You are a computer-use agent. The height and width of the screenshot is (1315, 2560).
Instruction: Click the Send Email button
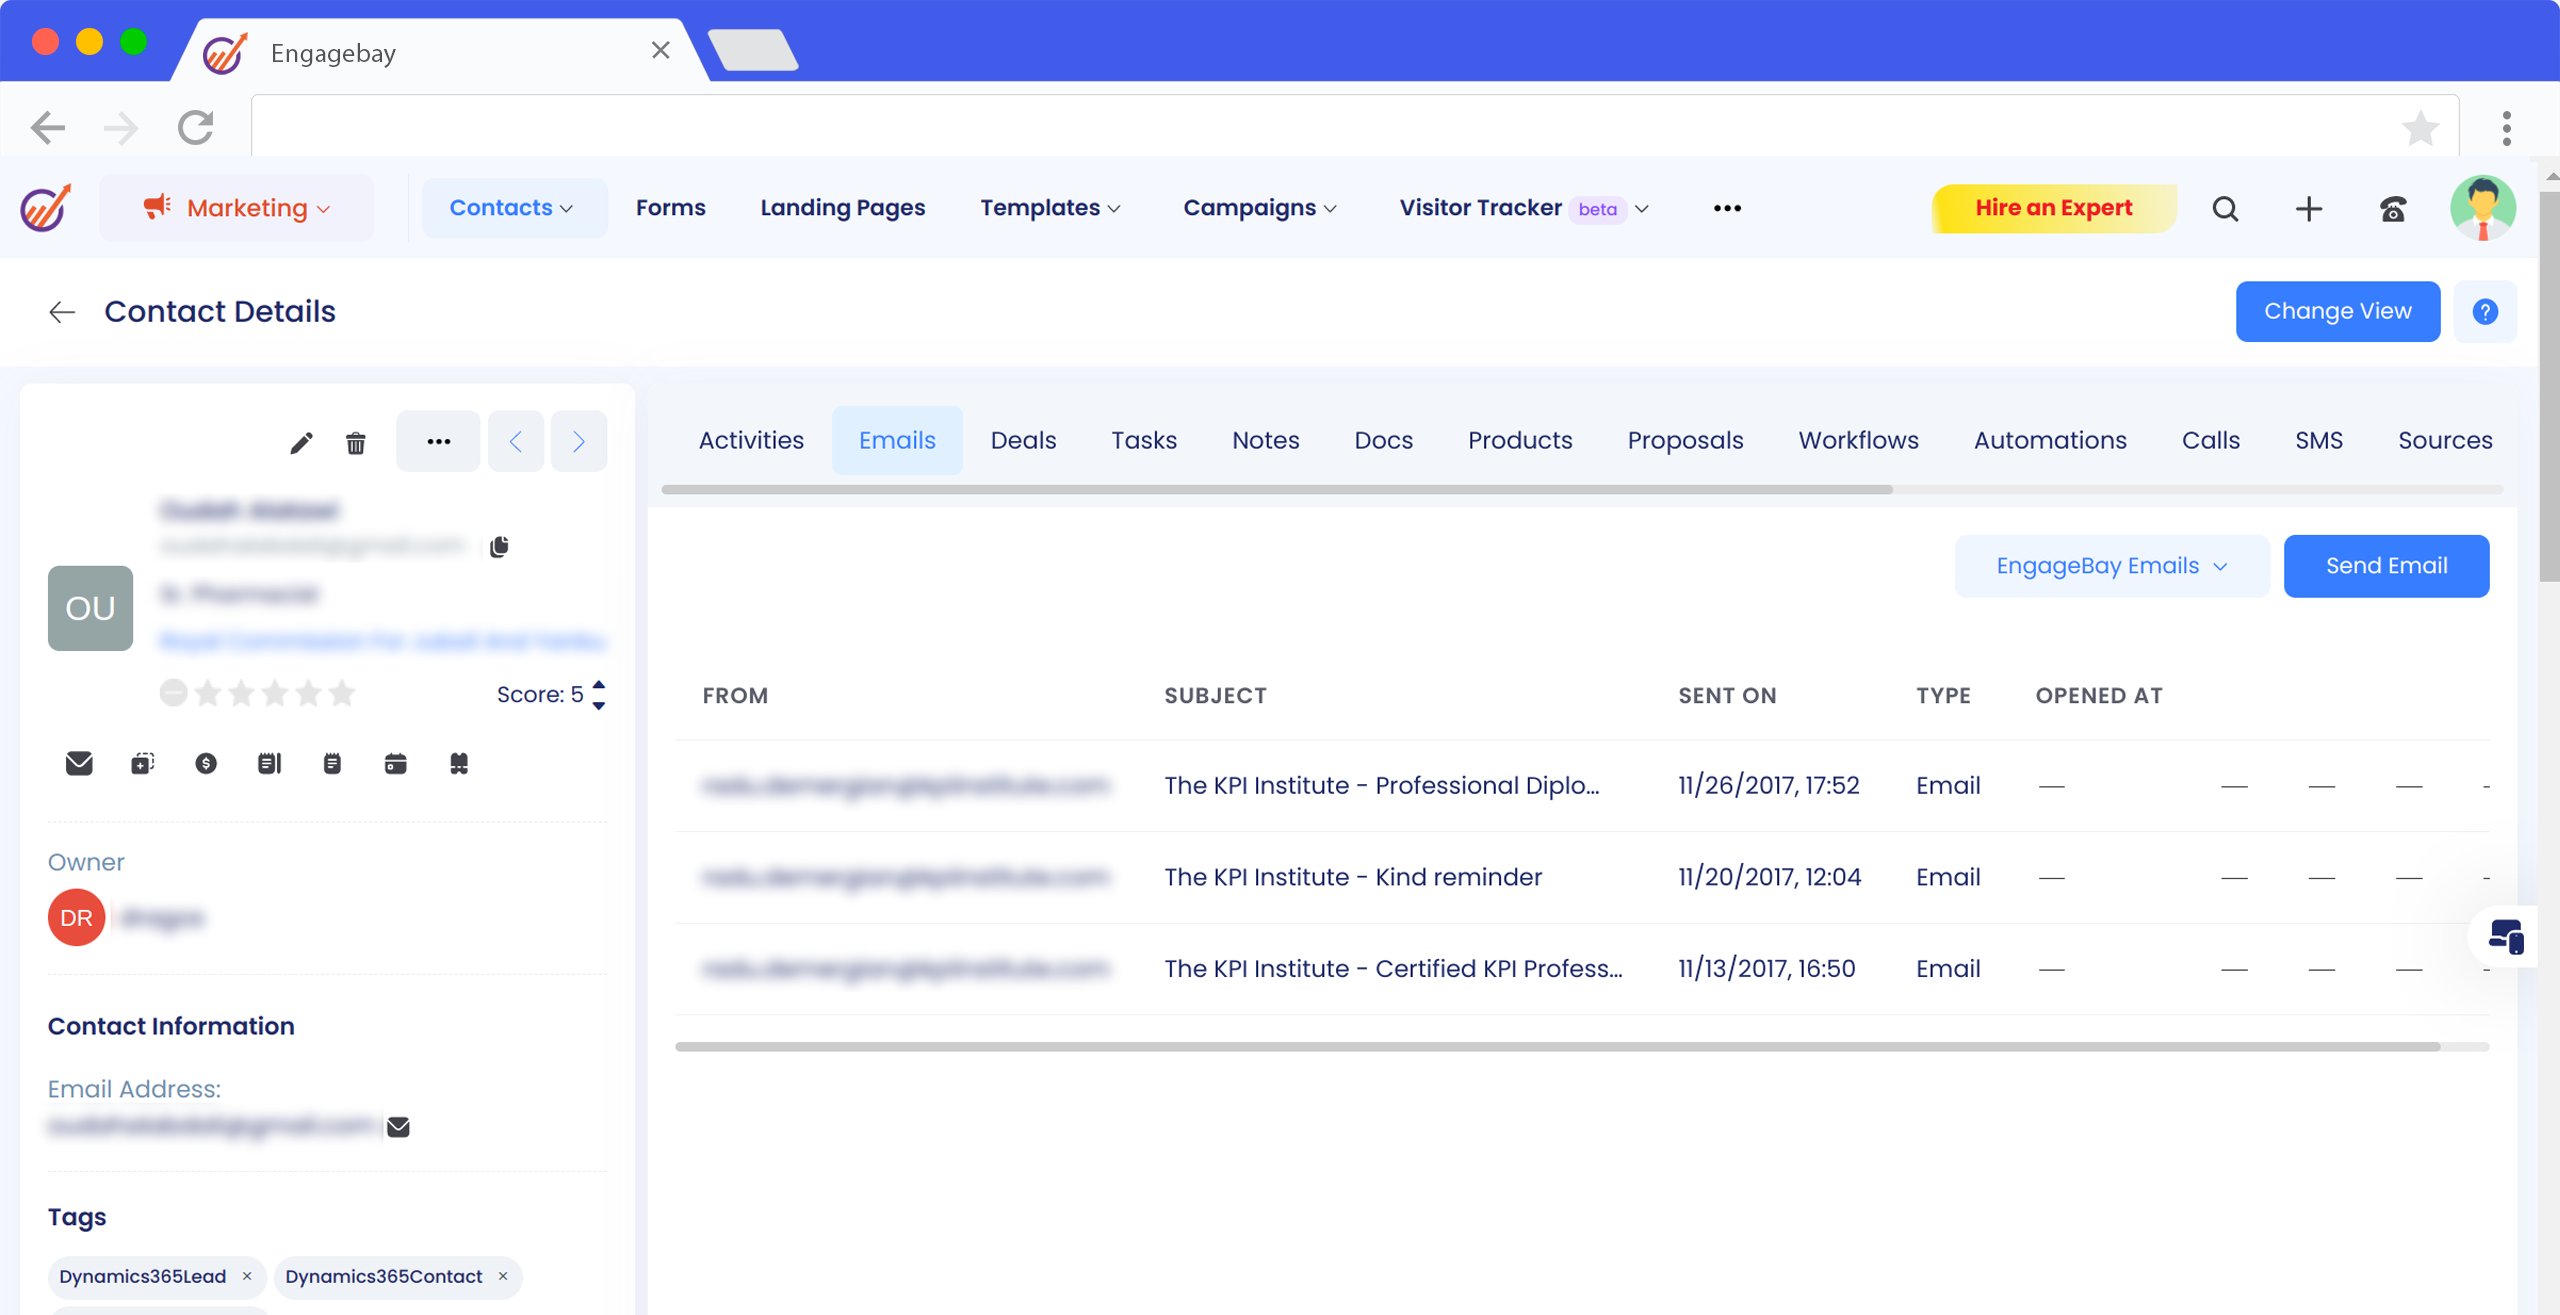2385,566
